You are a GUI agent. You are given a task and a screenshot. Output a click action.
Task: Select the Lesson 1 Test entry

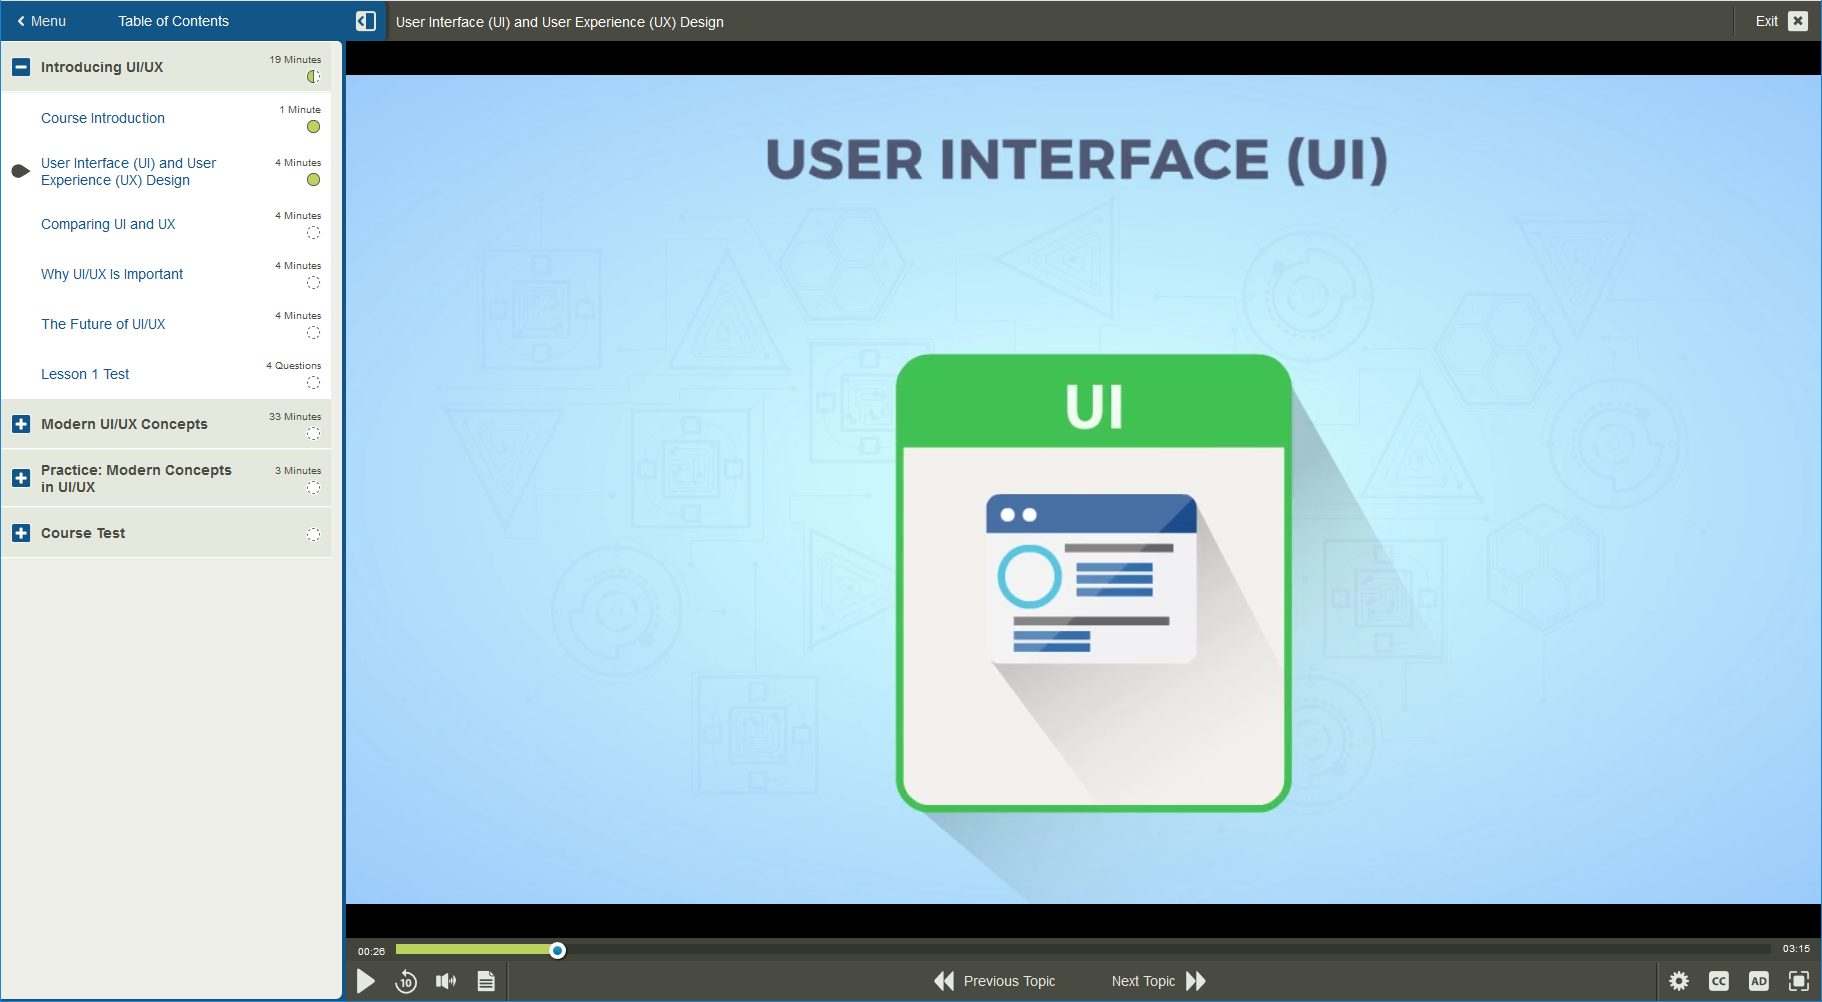pyautogui.click(x=85, y=374)
